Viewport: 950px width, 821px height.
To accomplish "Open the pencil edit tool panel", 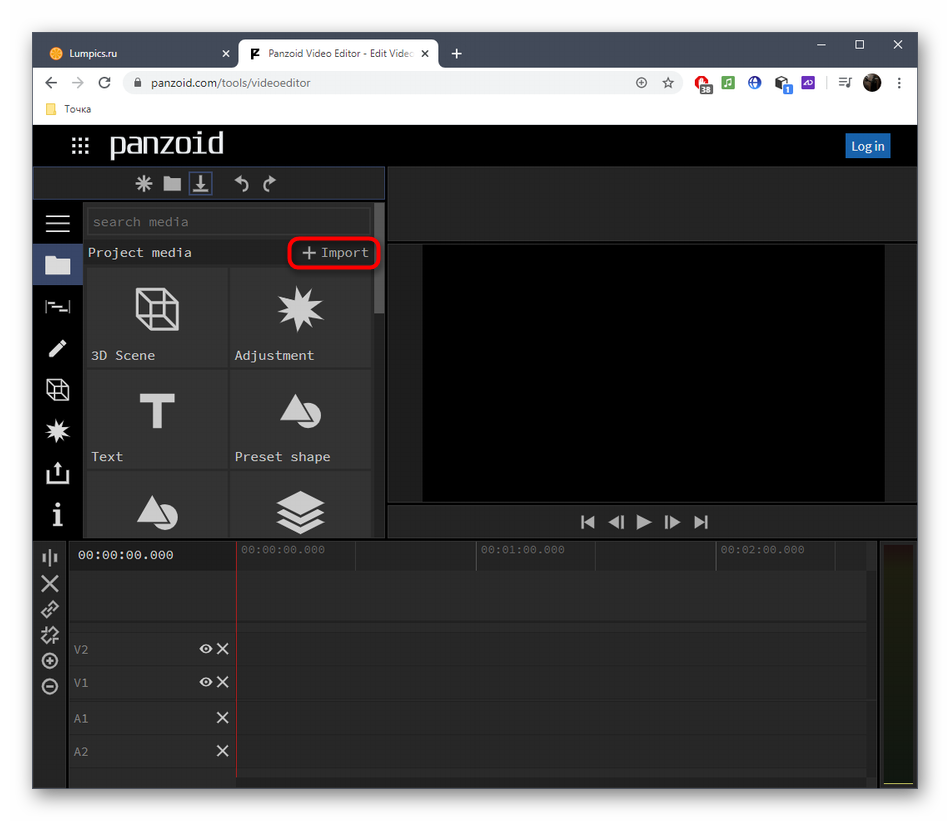I will 57,348.
